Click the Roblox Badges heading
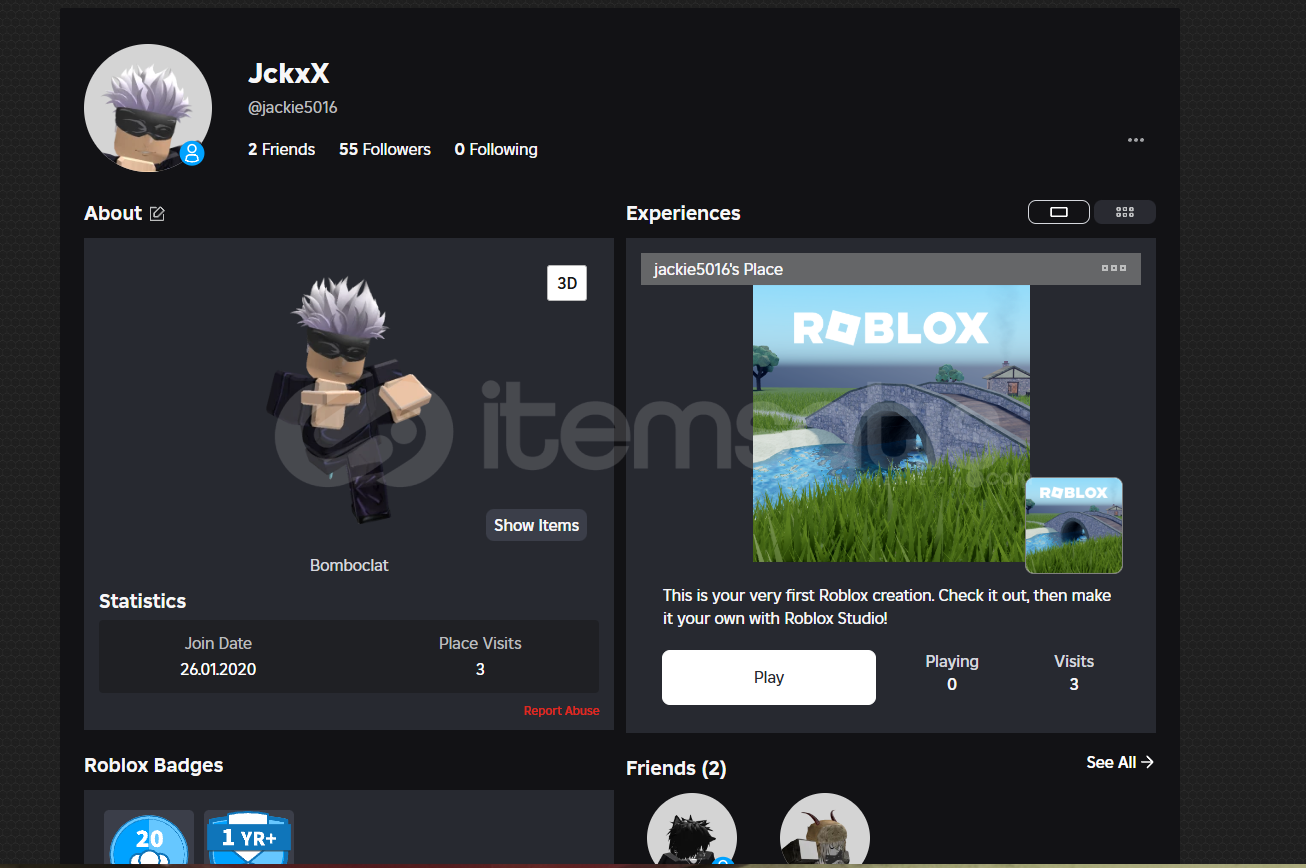 154,765
